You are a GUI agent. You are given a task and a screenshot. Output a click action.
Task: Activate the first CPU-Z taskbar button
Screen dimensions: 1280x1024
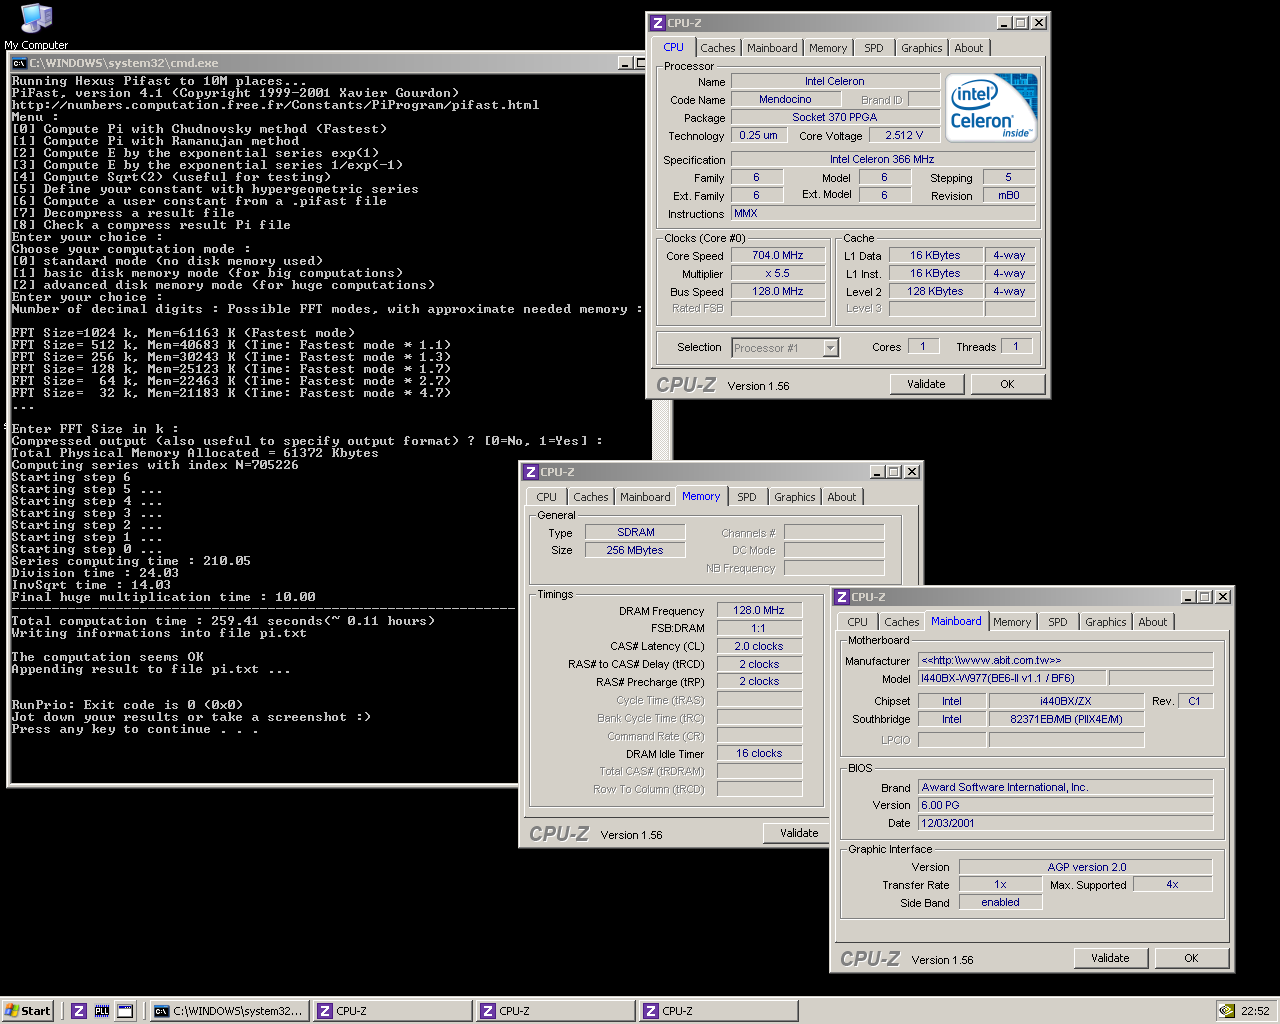click(x=392, y=1011)
